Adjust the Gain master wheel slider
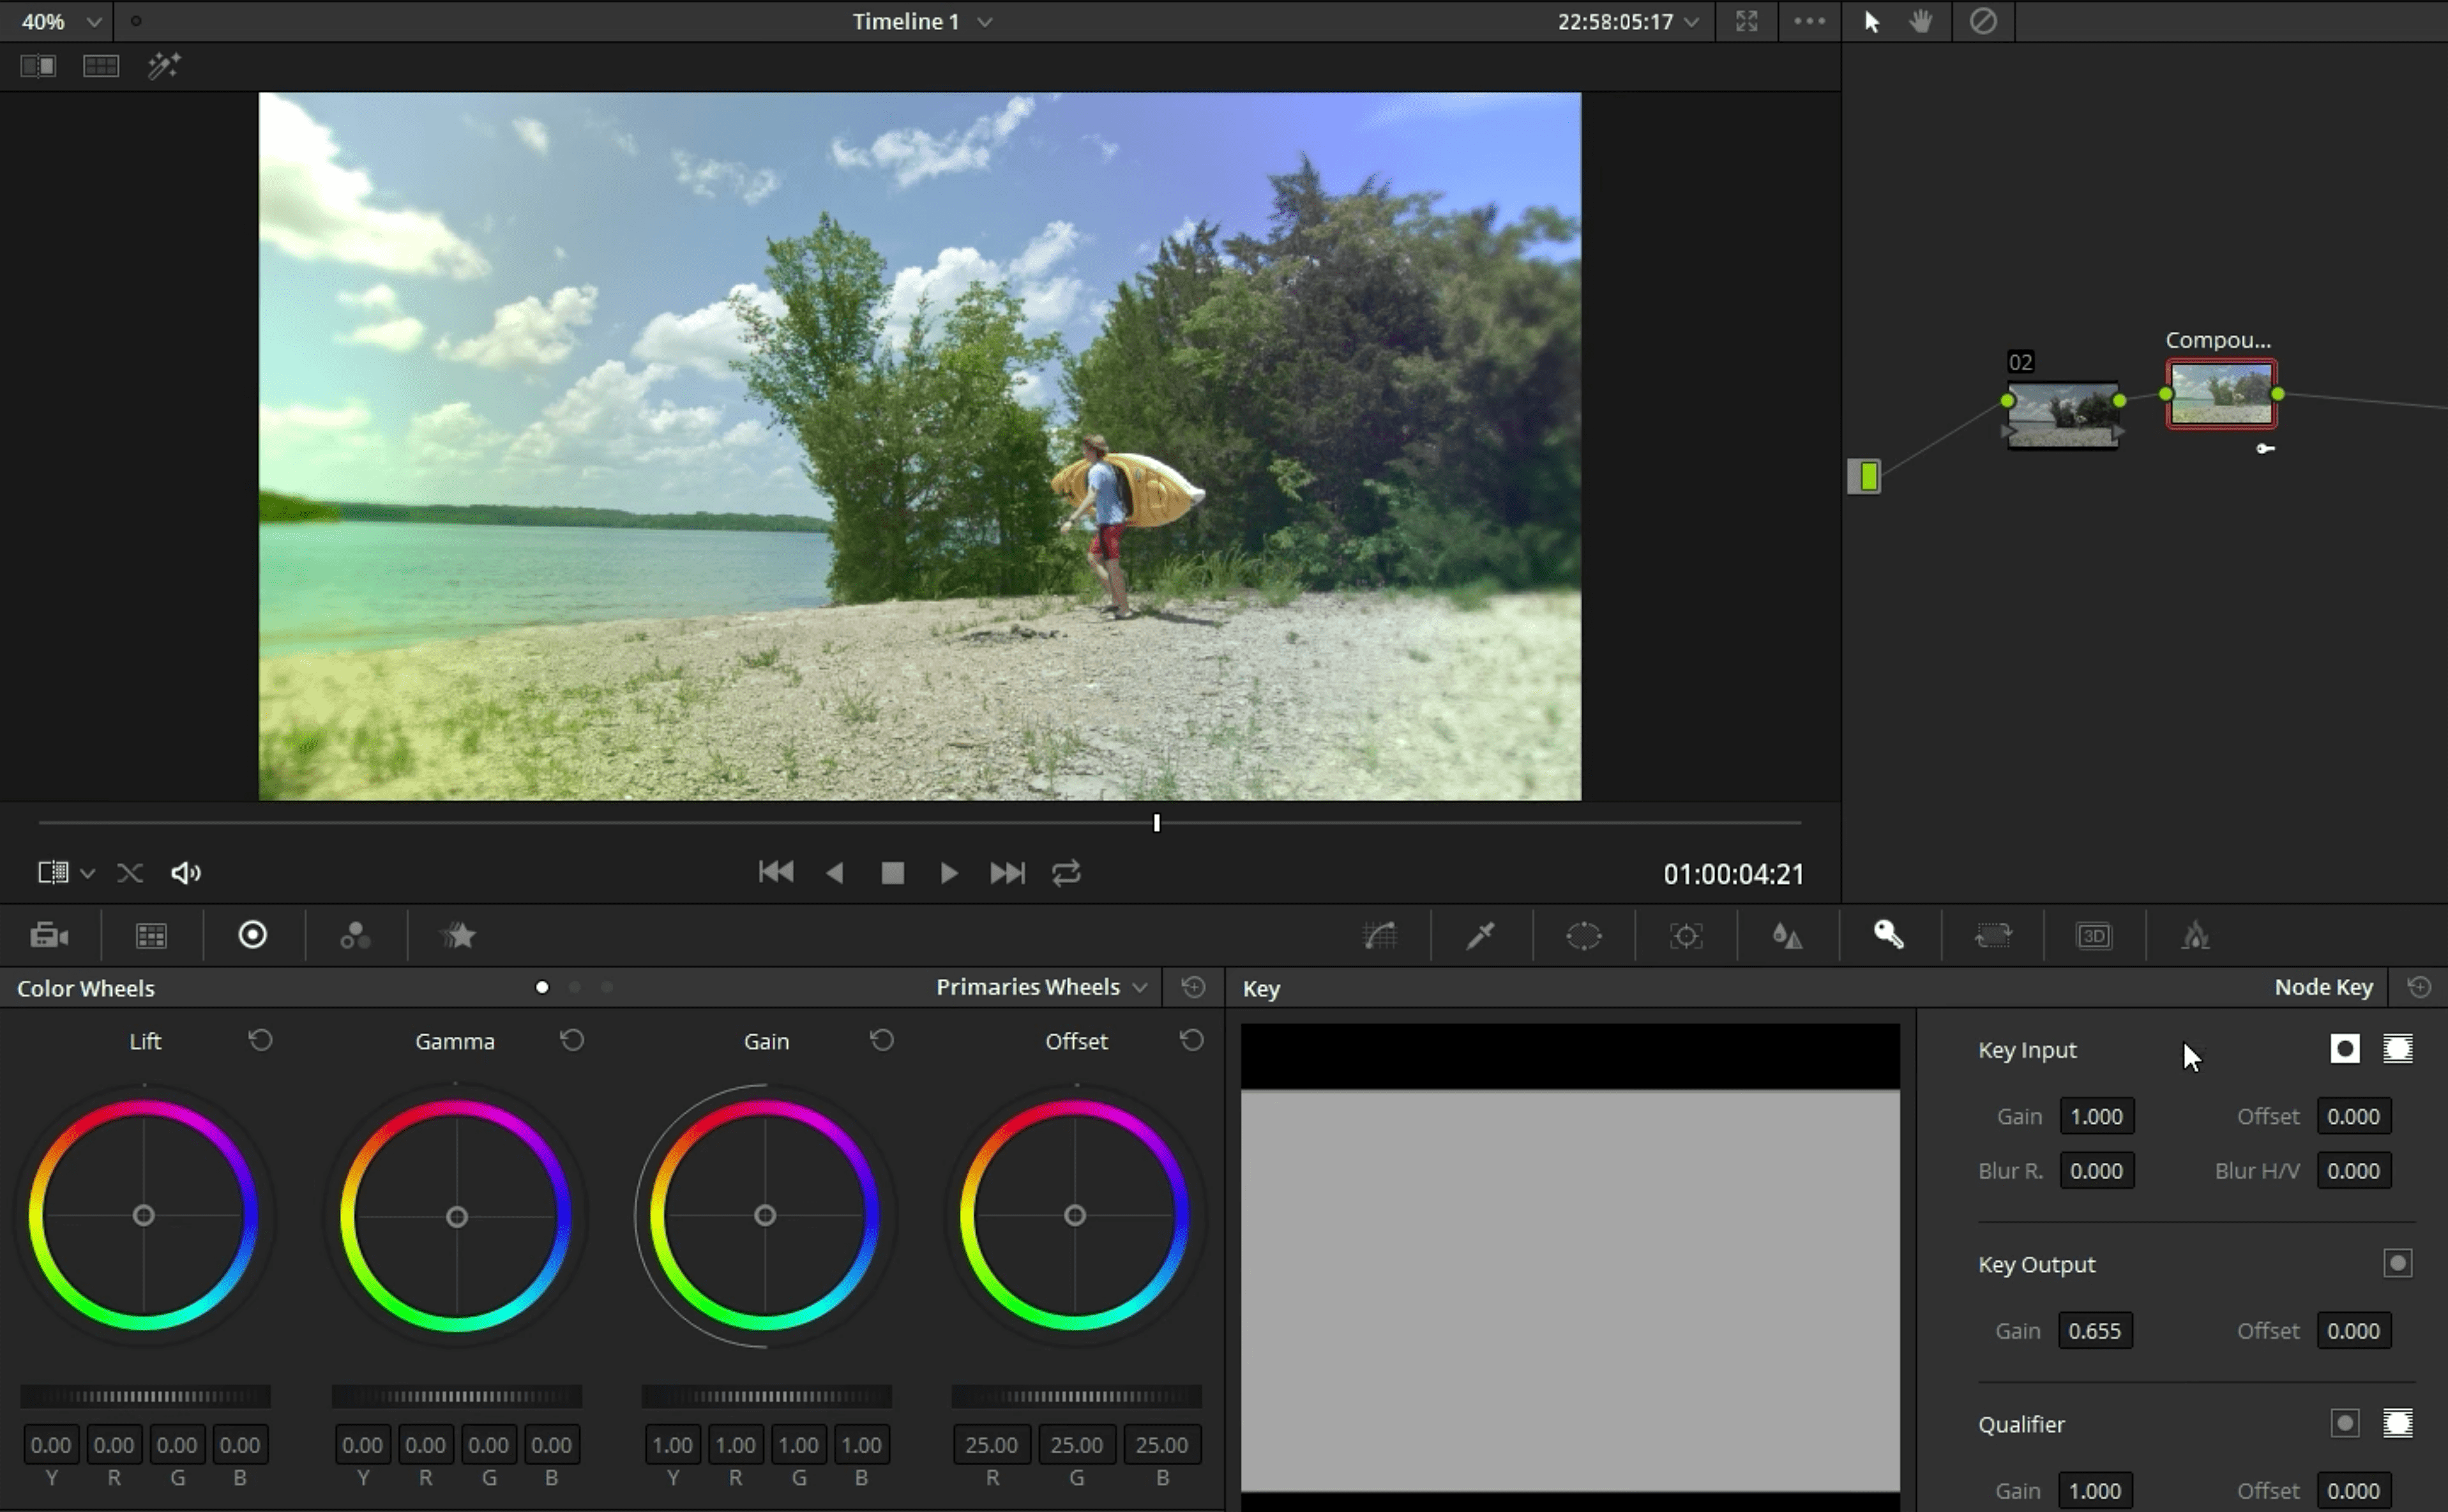 click(766, 1396)
